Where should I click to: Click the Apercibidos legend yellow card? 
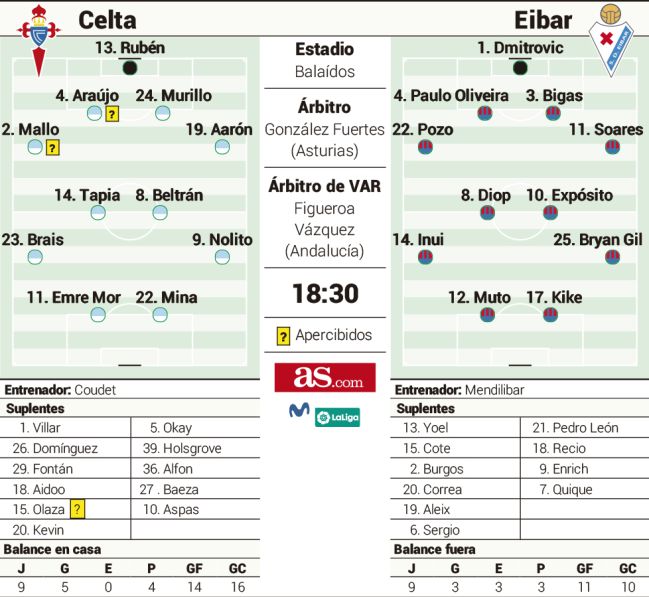(x=283, y=336)
